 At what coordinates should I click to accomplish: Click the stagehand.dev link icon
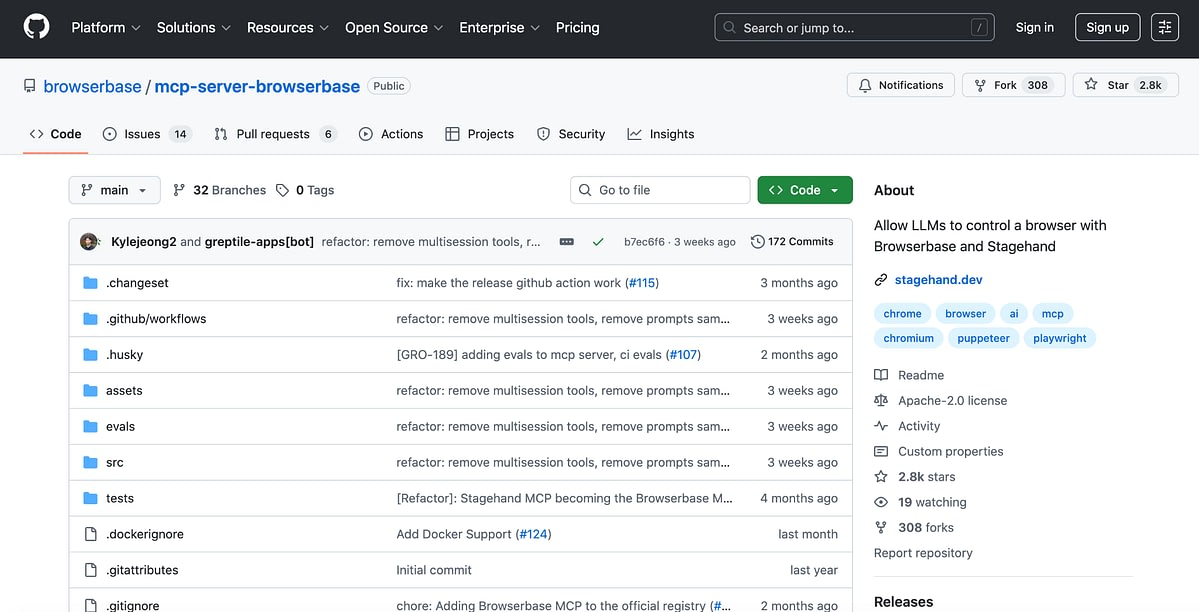pyautogui.click(x=880, y=279)
